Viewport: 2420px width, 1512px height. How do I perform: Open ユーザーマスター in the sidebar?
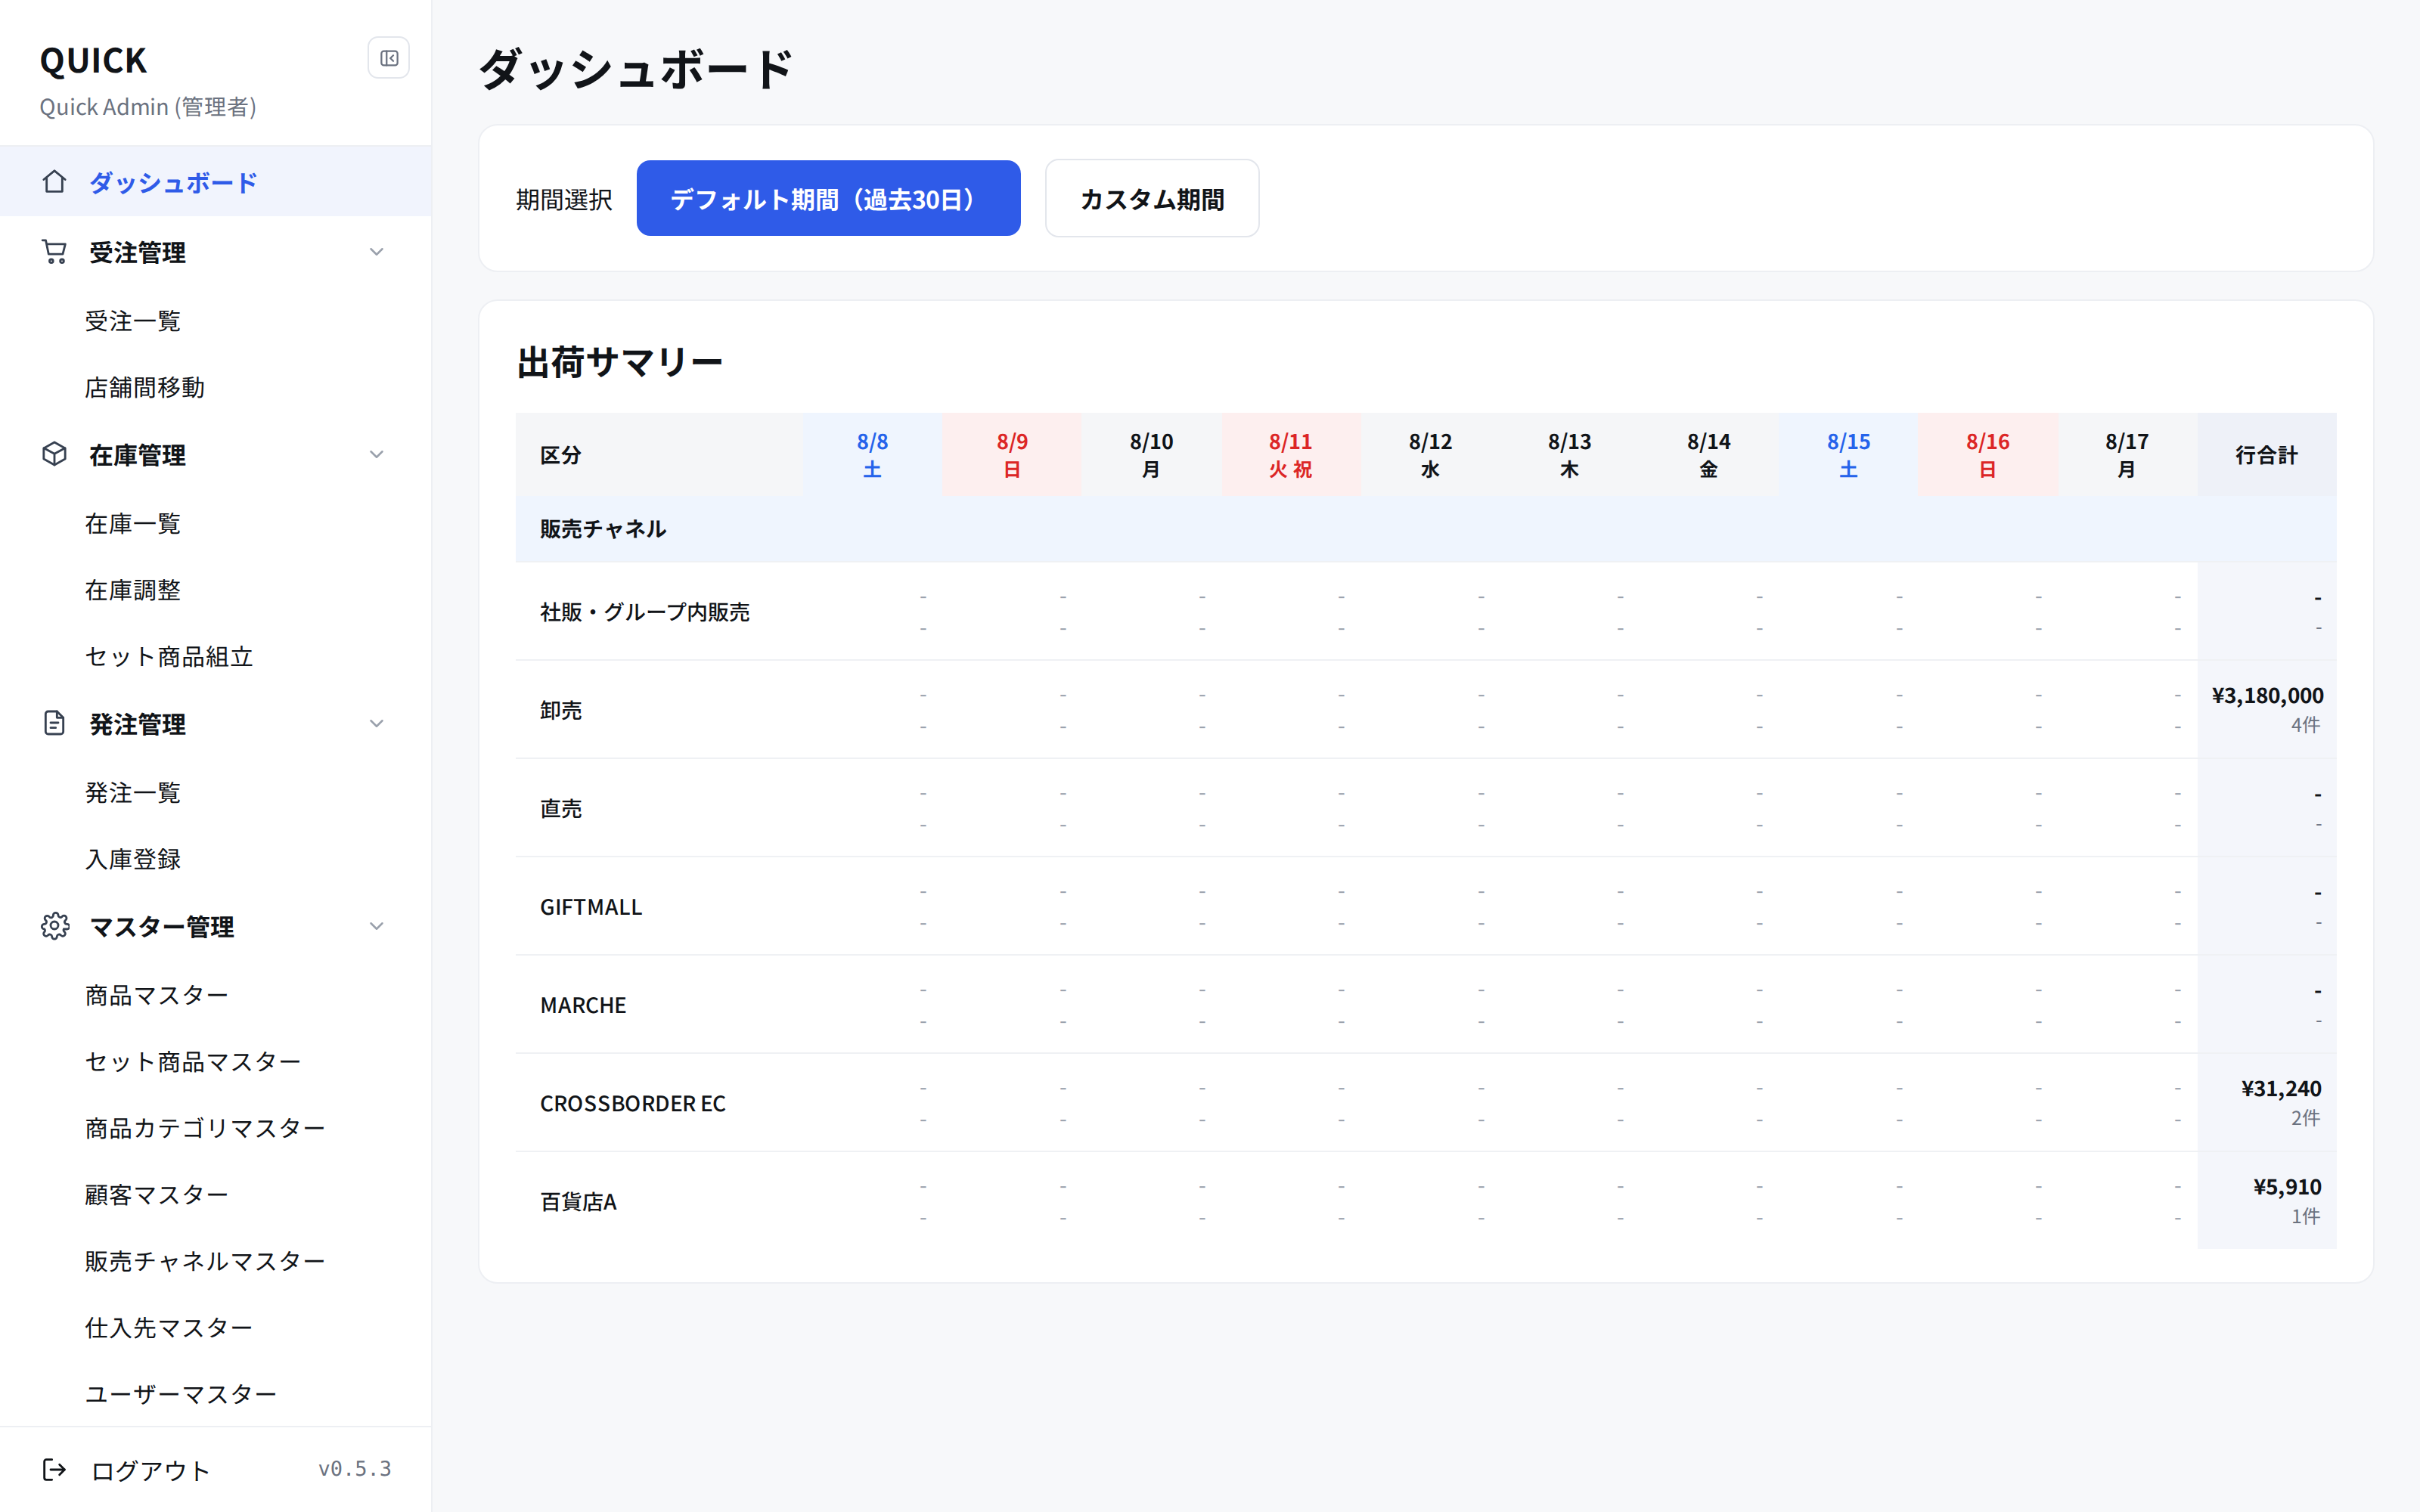181,1394
